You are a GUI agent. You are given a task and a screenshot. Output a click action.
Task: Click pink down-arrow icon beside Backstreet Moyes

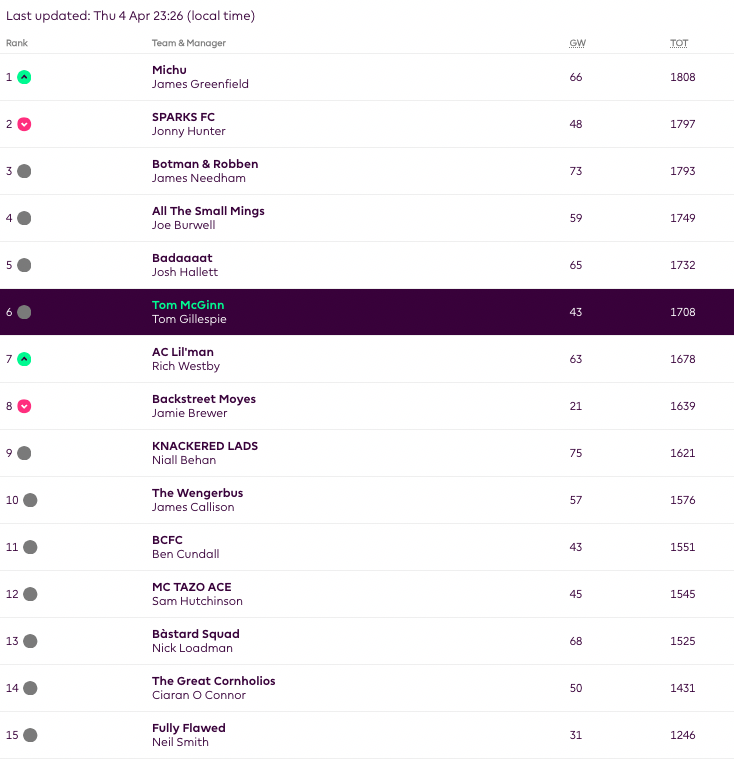point(24,406)
